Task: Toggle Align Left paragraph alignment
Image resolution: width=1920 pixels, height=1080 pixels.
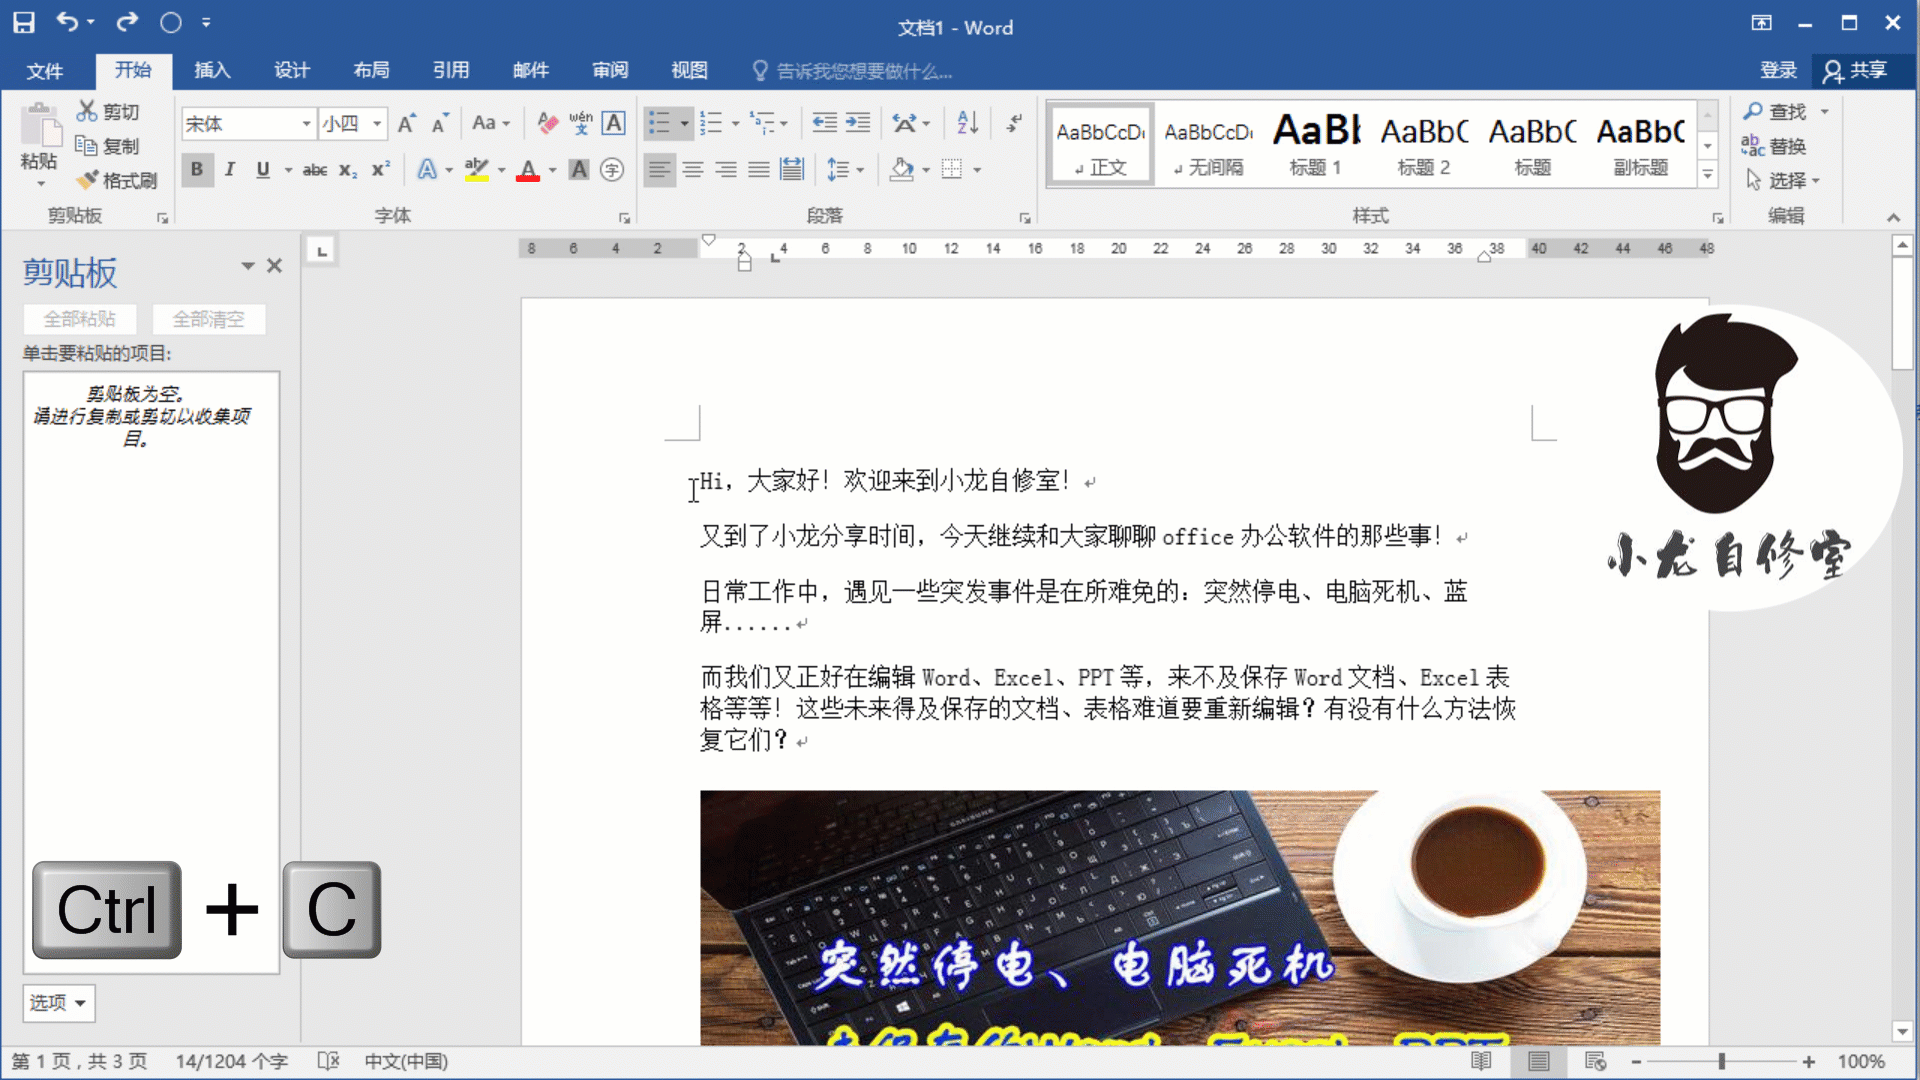Action: (x=659, y=169)
